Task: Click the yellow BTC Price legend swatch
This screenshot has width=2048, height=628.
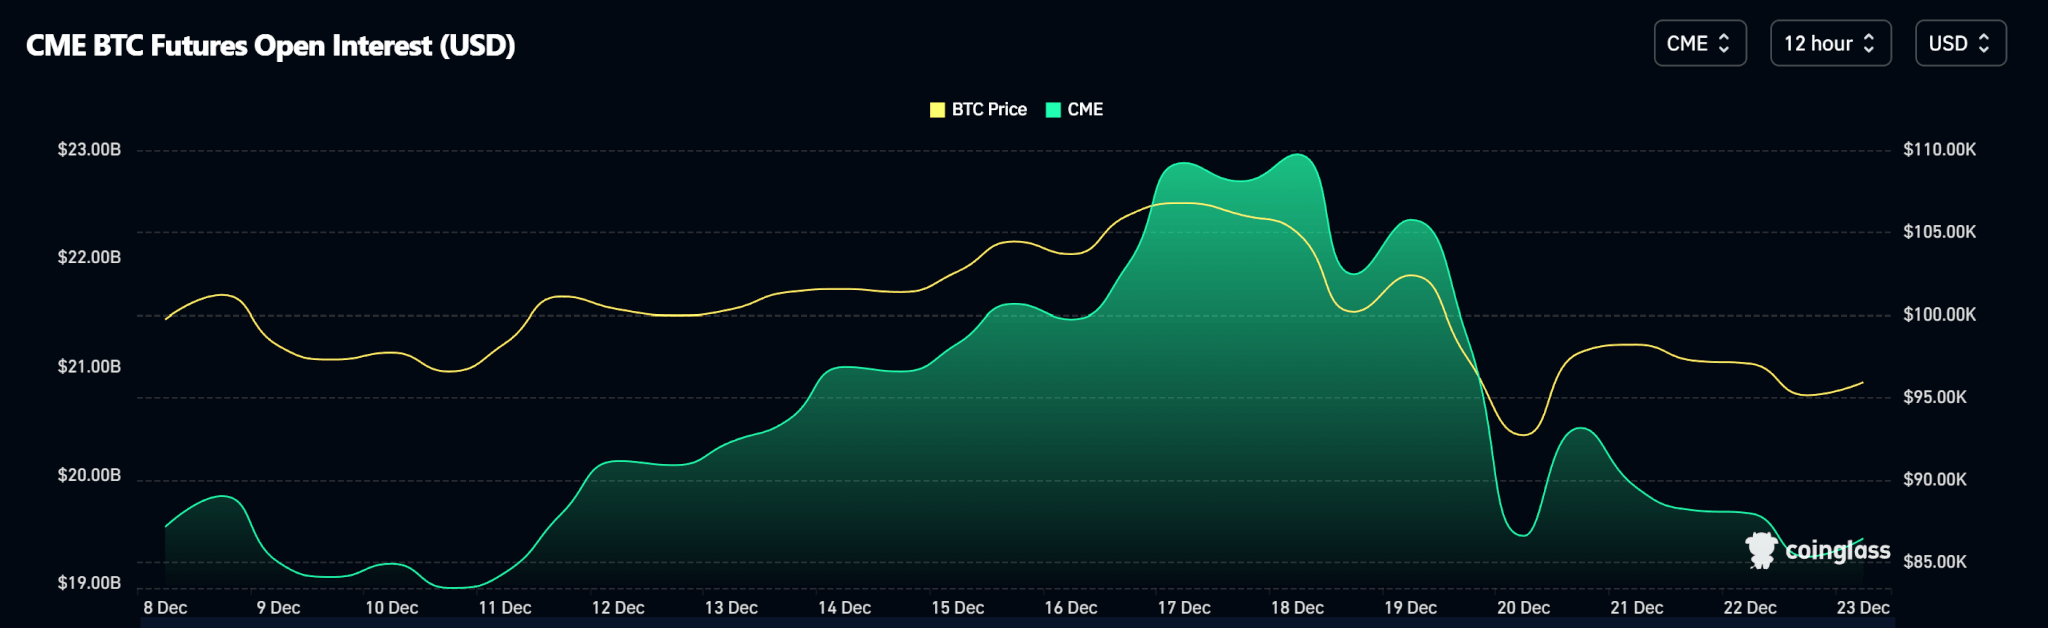Action: click(937, 110)
